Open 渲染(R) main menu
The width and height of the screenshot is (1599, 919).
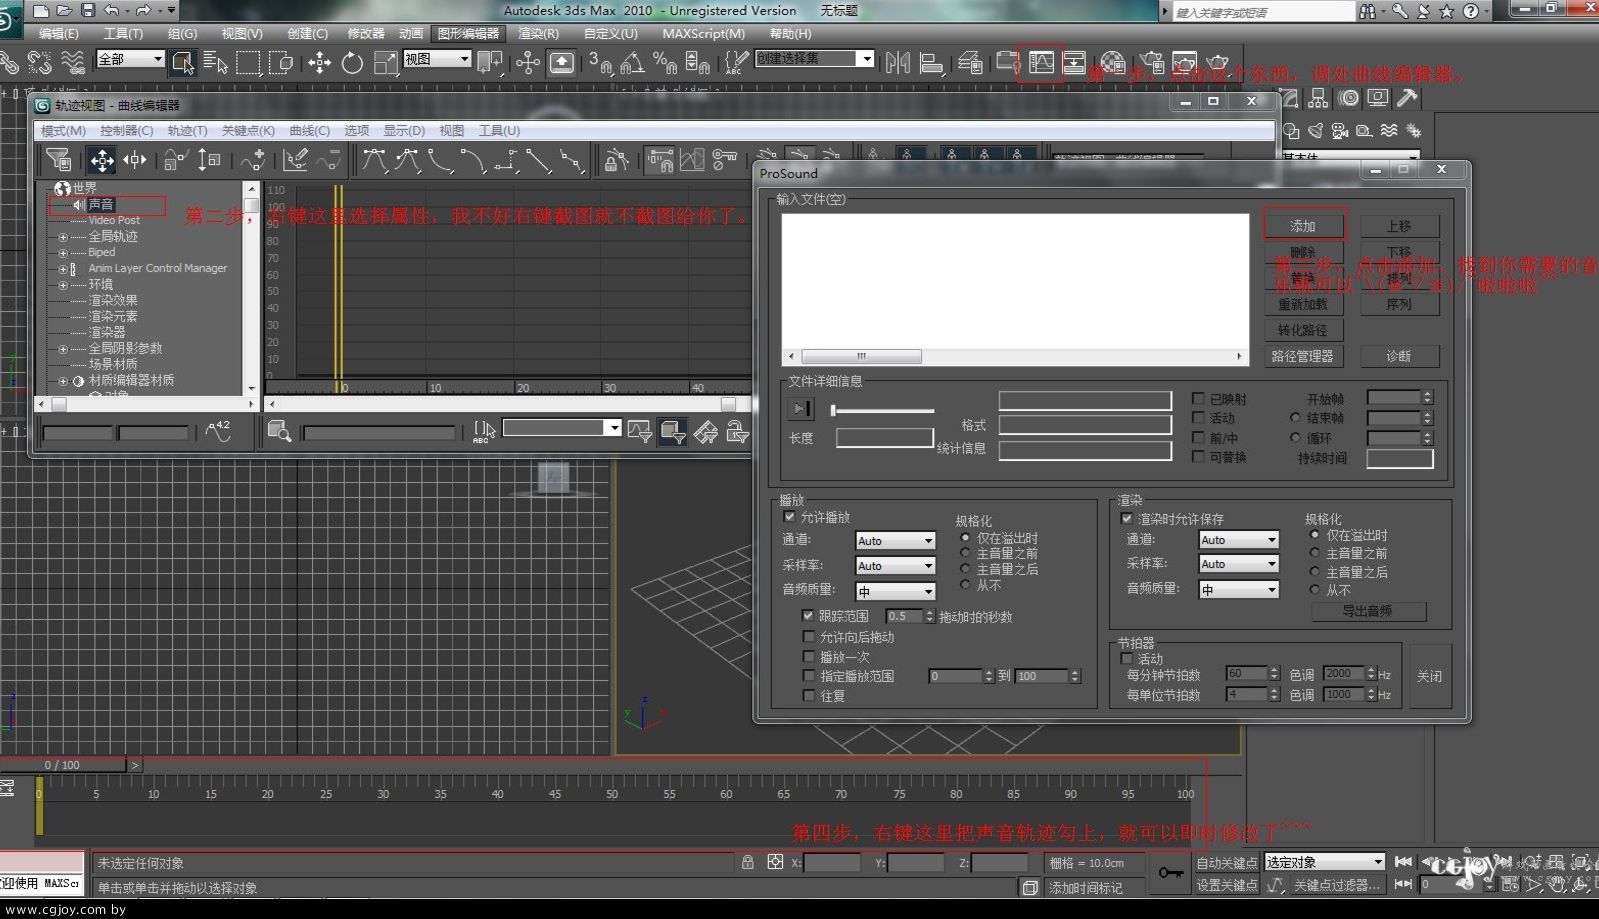(538, 33)
